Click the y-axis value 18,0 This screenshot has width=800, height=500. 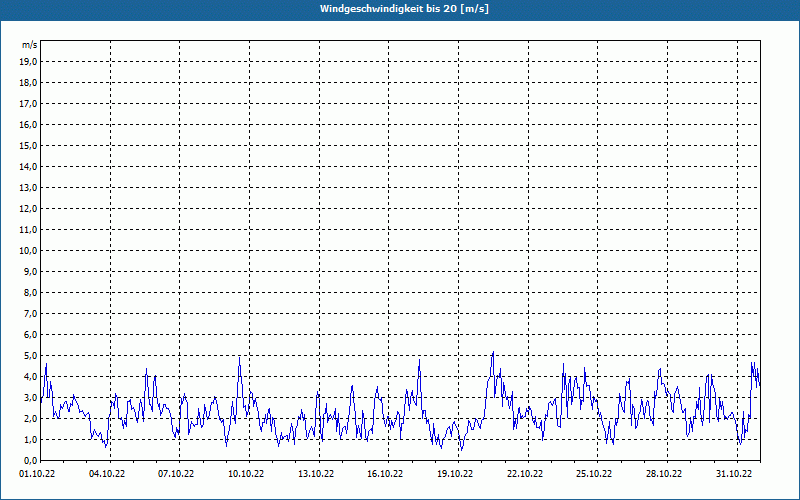coord(28,83)
